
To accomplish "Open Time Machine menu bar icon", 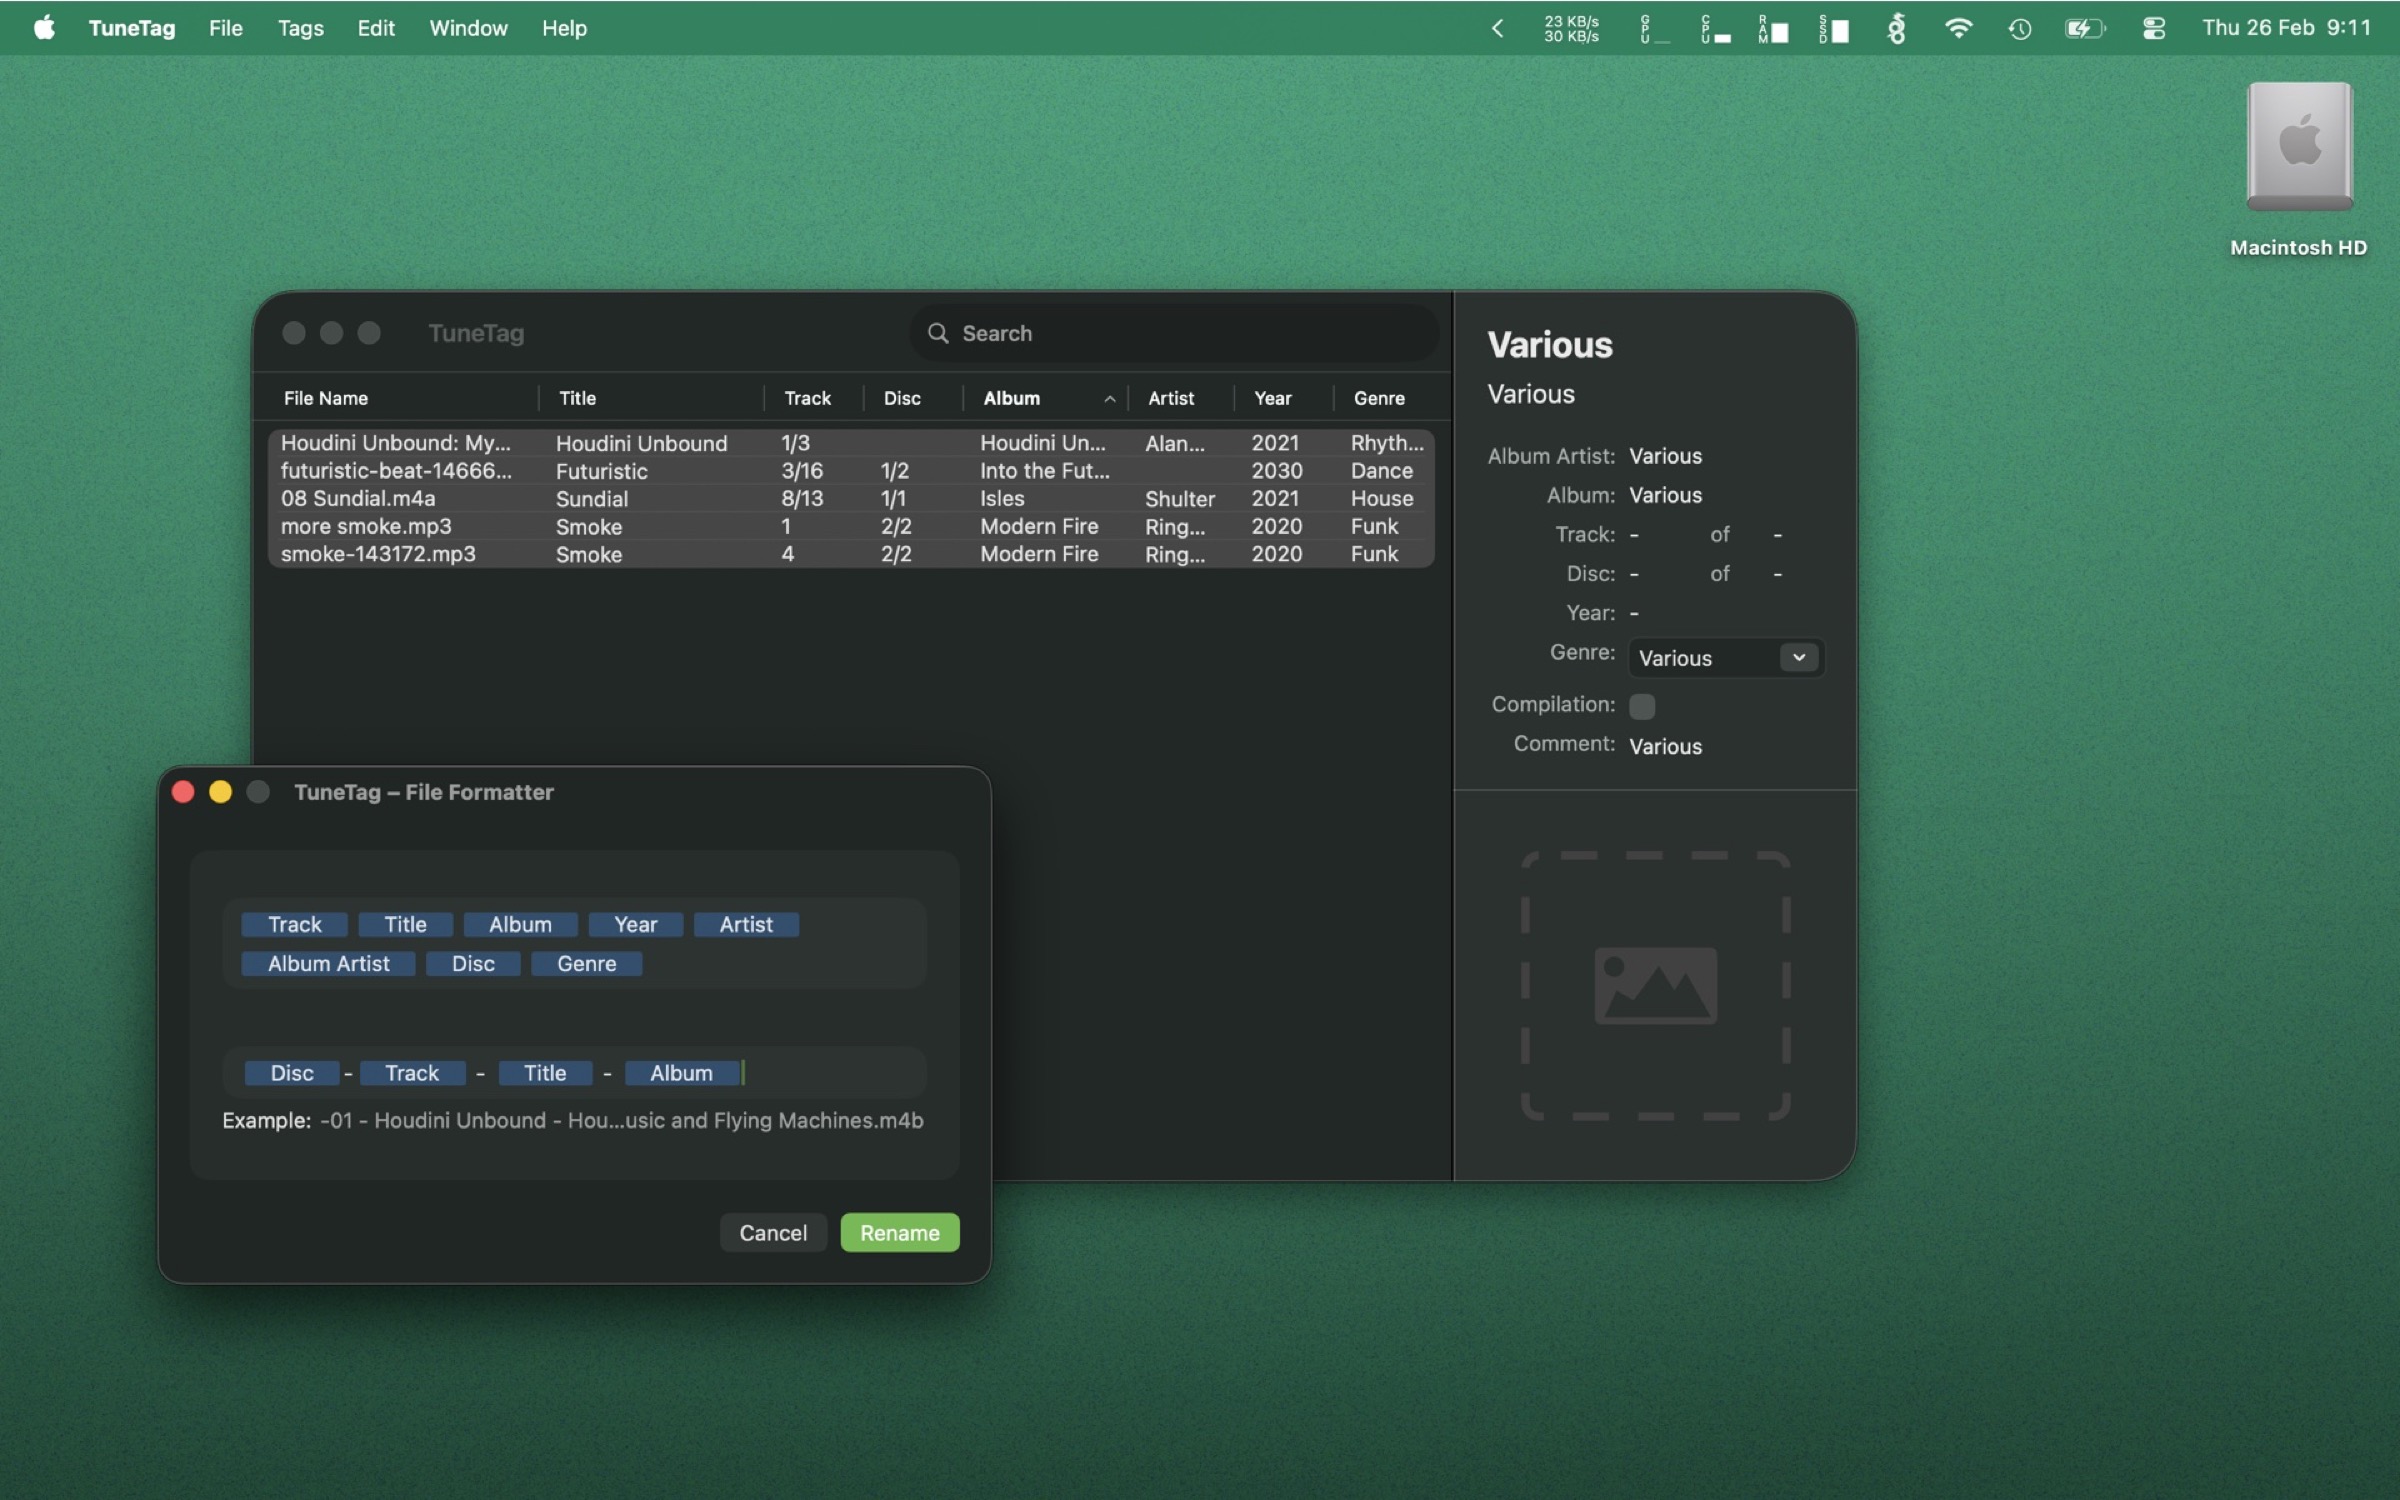I will (2020, 29).
